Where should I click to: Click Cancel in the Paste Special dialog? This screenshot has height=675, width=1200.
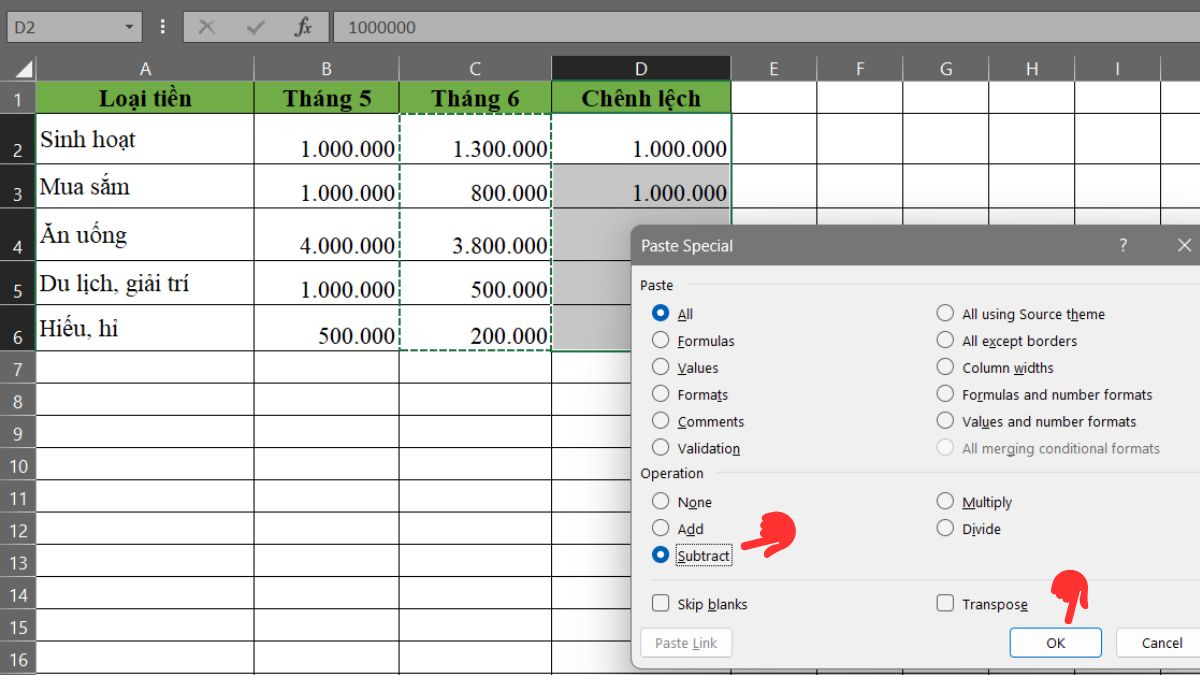[1162, 643]
